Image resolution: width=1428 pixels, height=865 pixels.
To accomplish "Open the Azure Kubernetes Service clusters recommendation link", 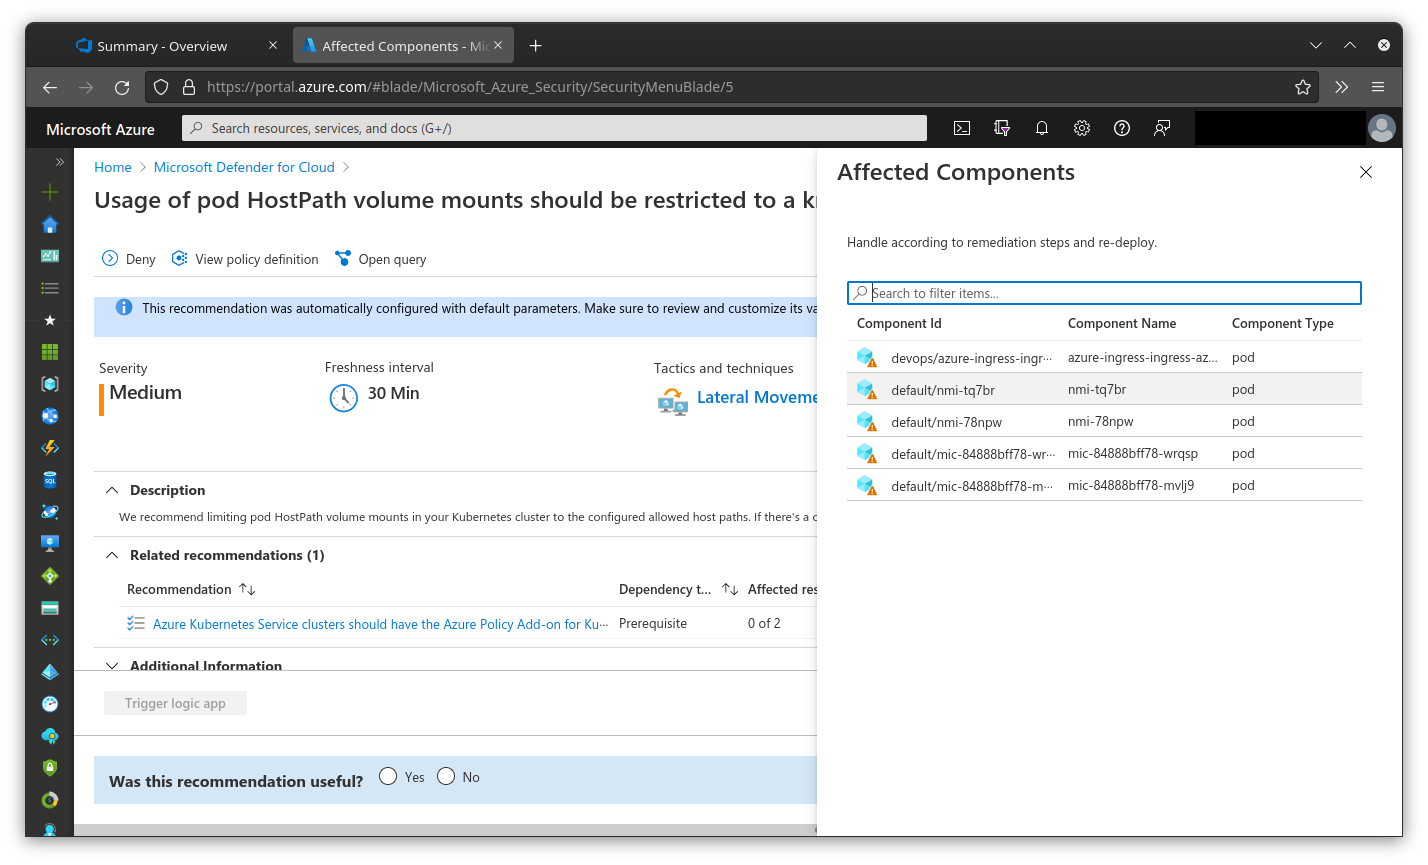I will (x=380, y=623).
